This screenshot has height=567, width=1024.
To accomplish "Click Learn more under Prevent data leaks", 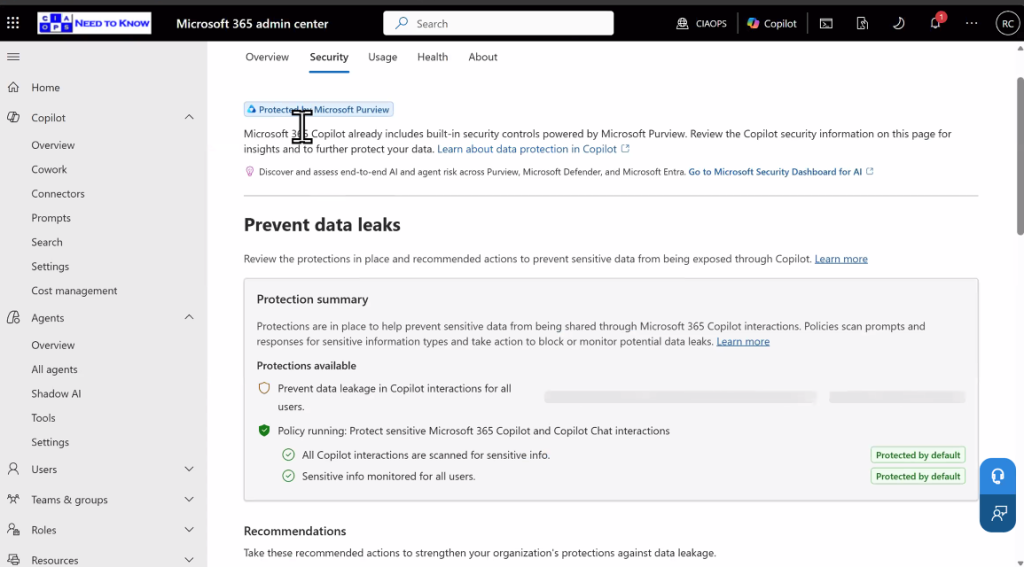I will 840,259.
